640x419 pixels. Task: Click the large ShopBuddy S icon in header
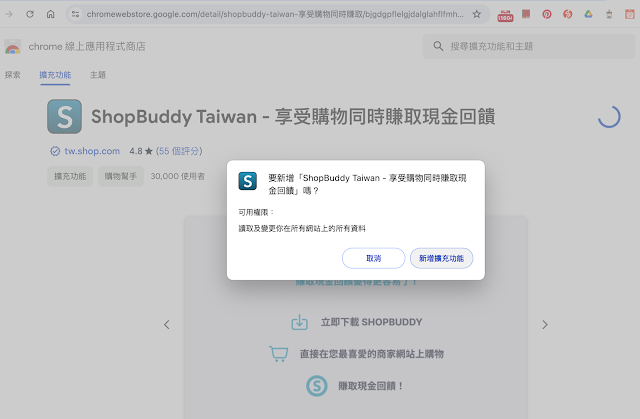(64, 117)
